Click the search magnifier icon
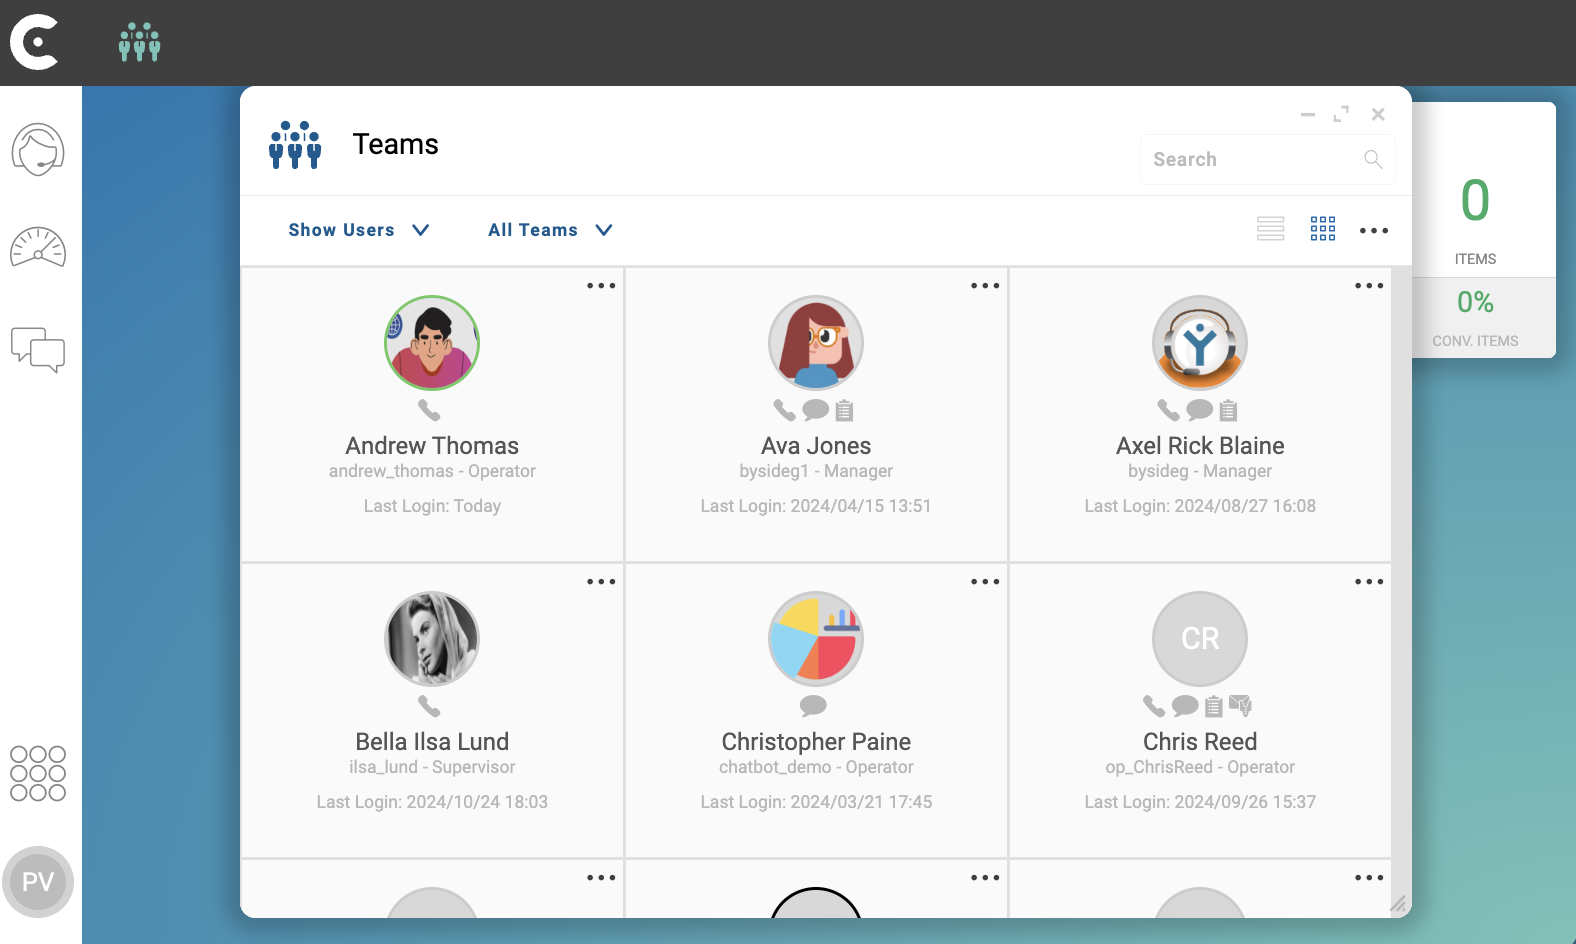Viewport: 1576px width, 944px height. point(1373,159)
